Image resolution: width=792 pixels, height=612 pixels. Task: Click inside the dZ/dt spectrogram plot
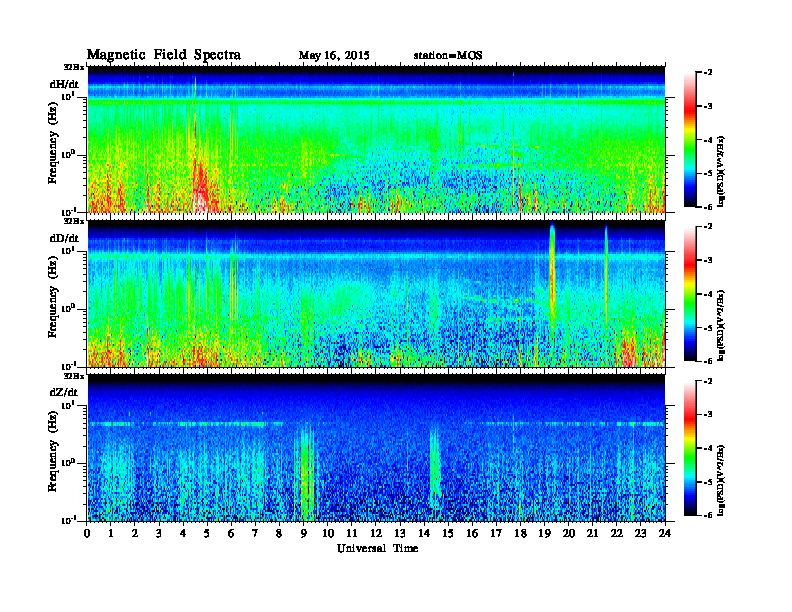click(x=376, y=448)
